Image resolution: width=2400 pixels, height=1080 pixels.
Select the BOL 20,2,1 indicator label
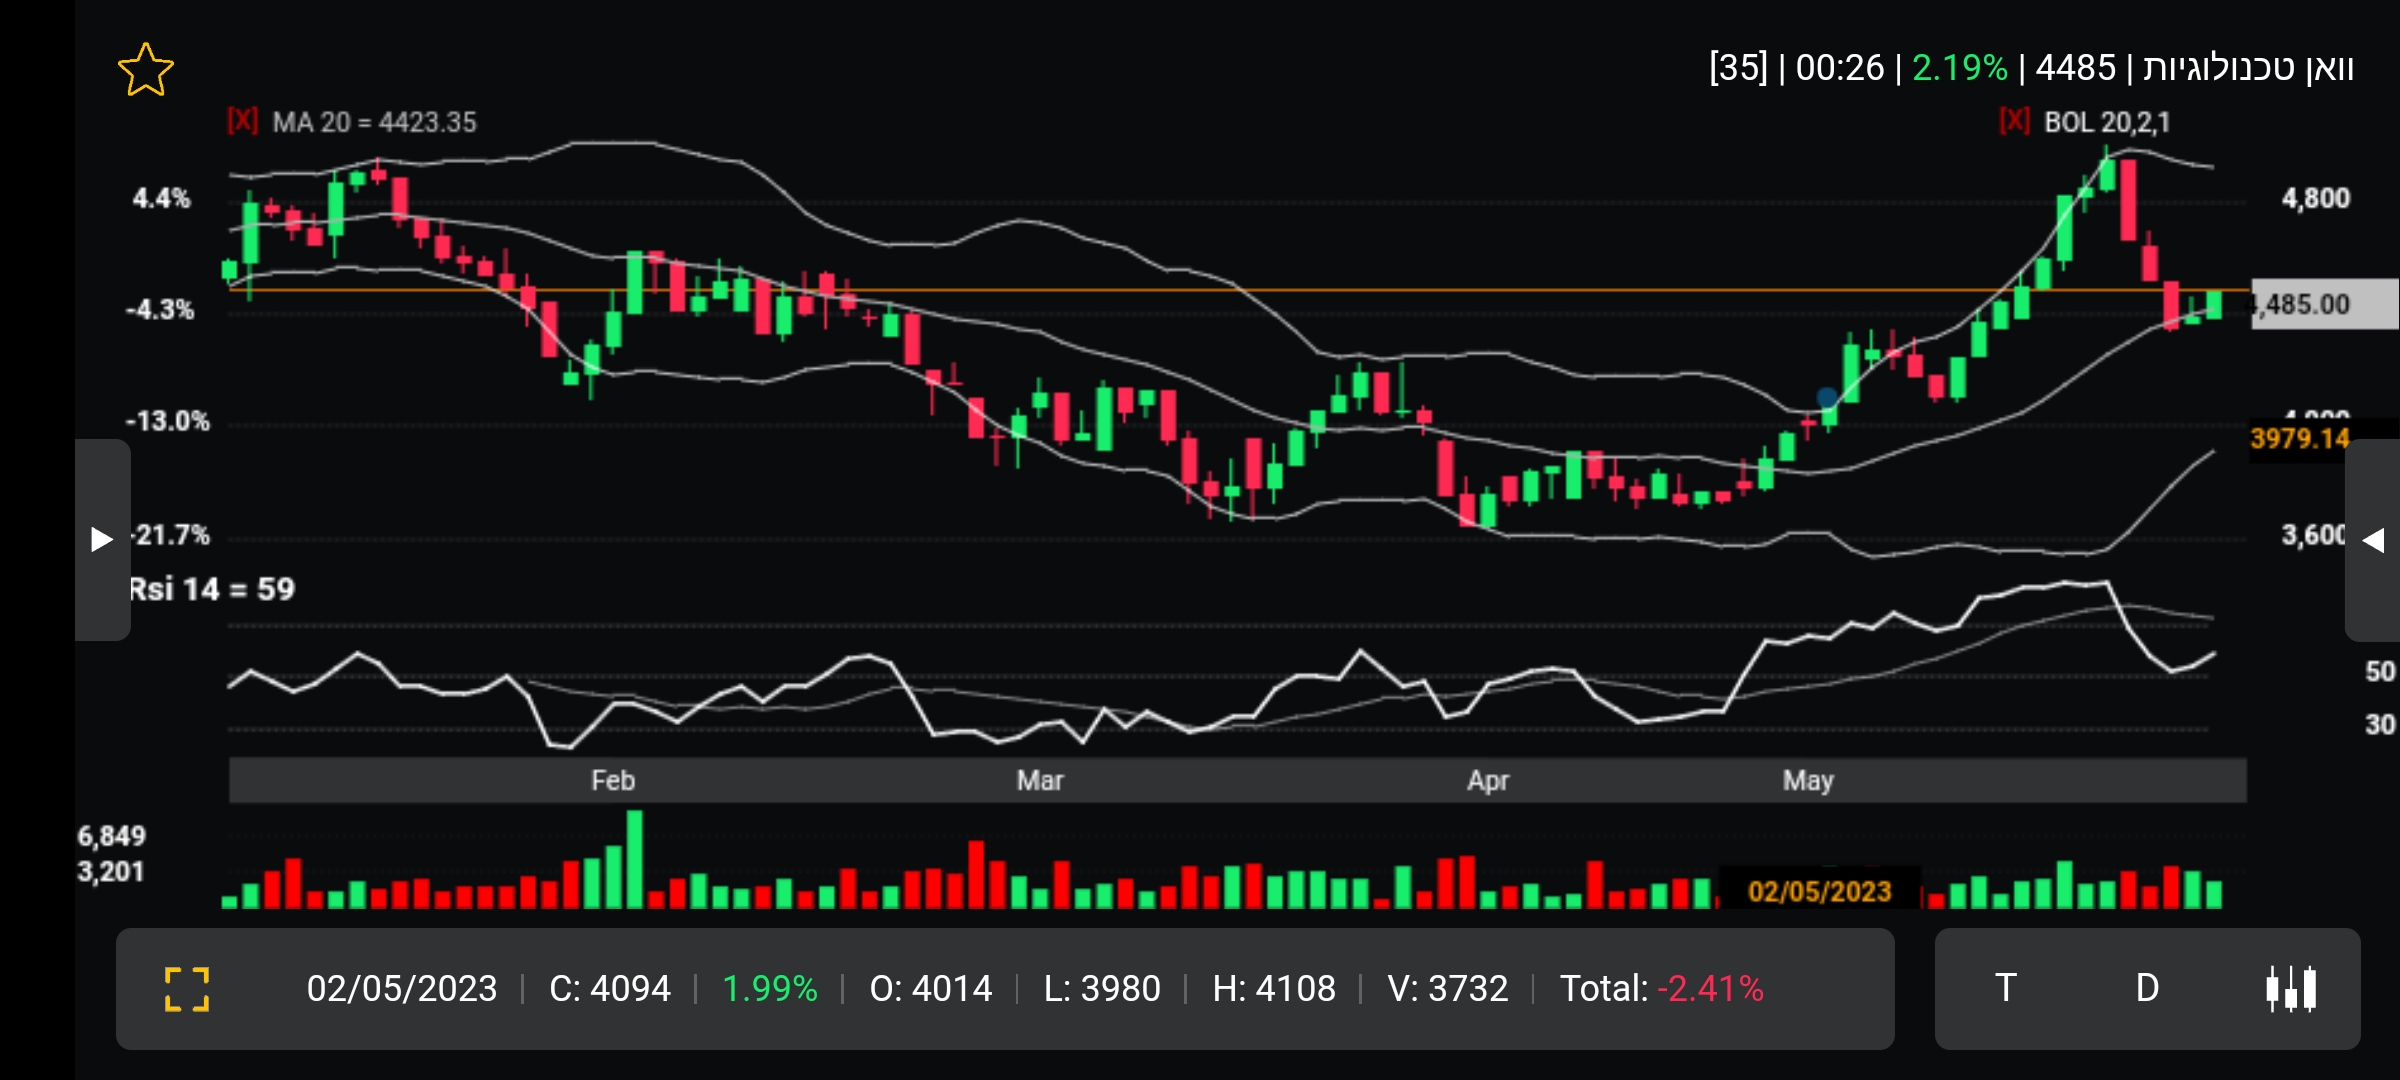click(2107, 122)
